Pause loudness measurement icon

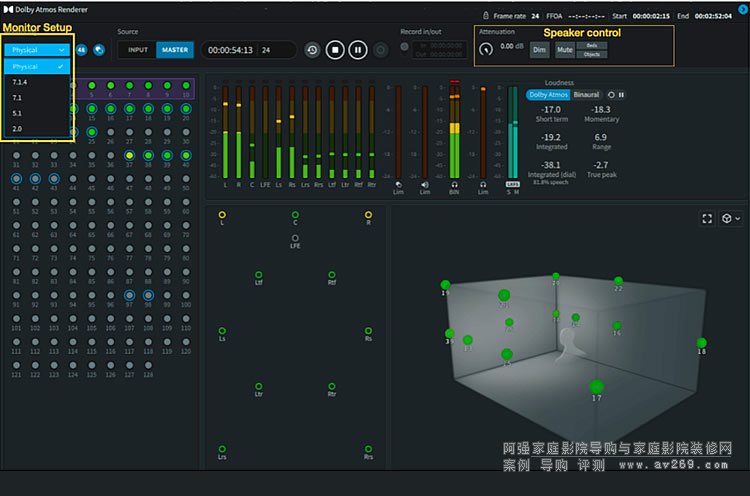pyautogui.click(x=622, y=95)
